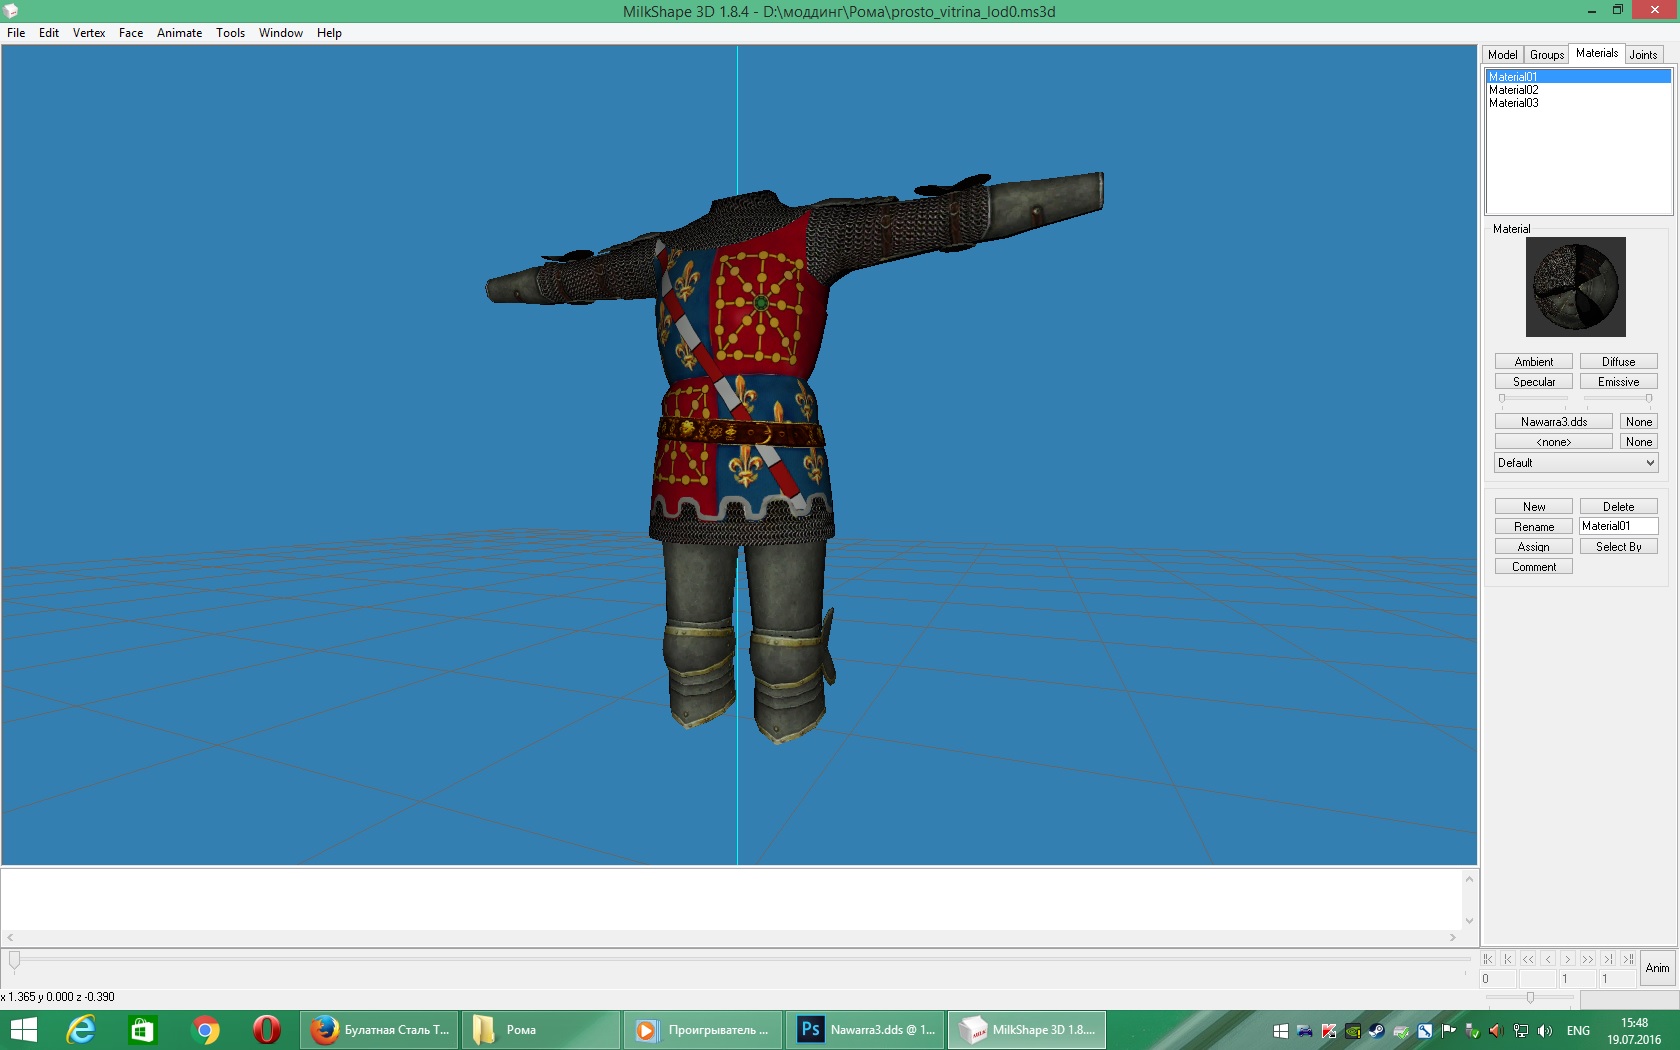Open the Edit menu

click(49, 33)
